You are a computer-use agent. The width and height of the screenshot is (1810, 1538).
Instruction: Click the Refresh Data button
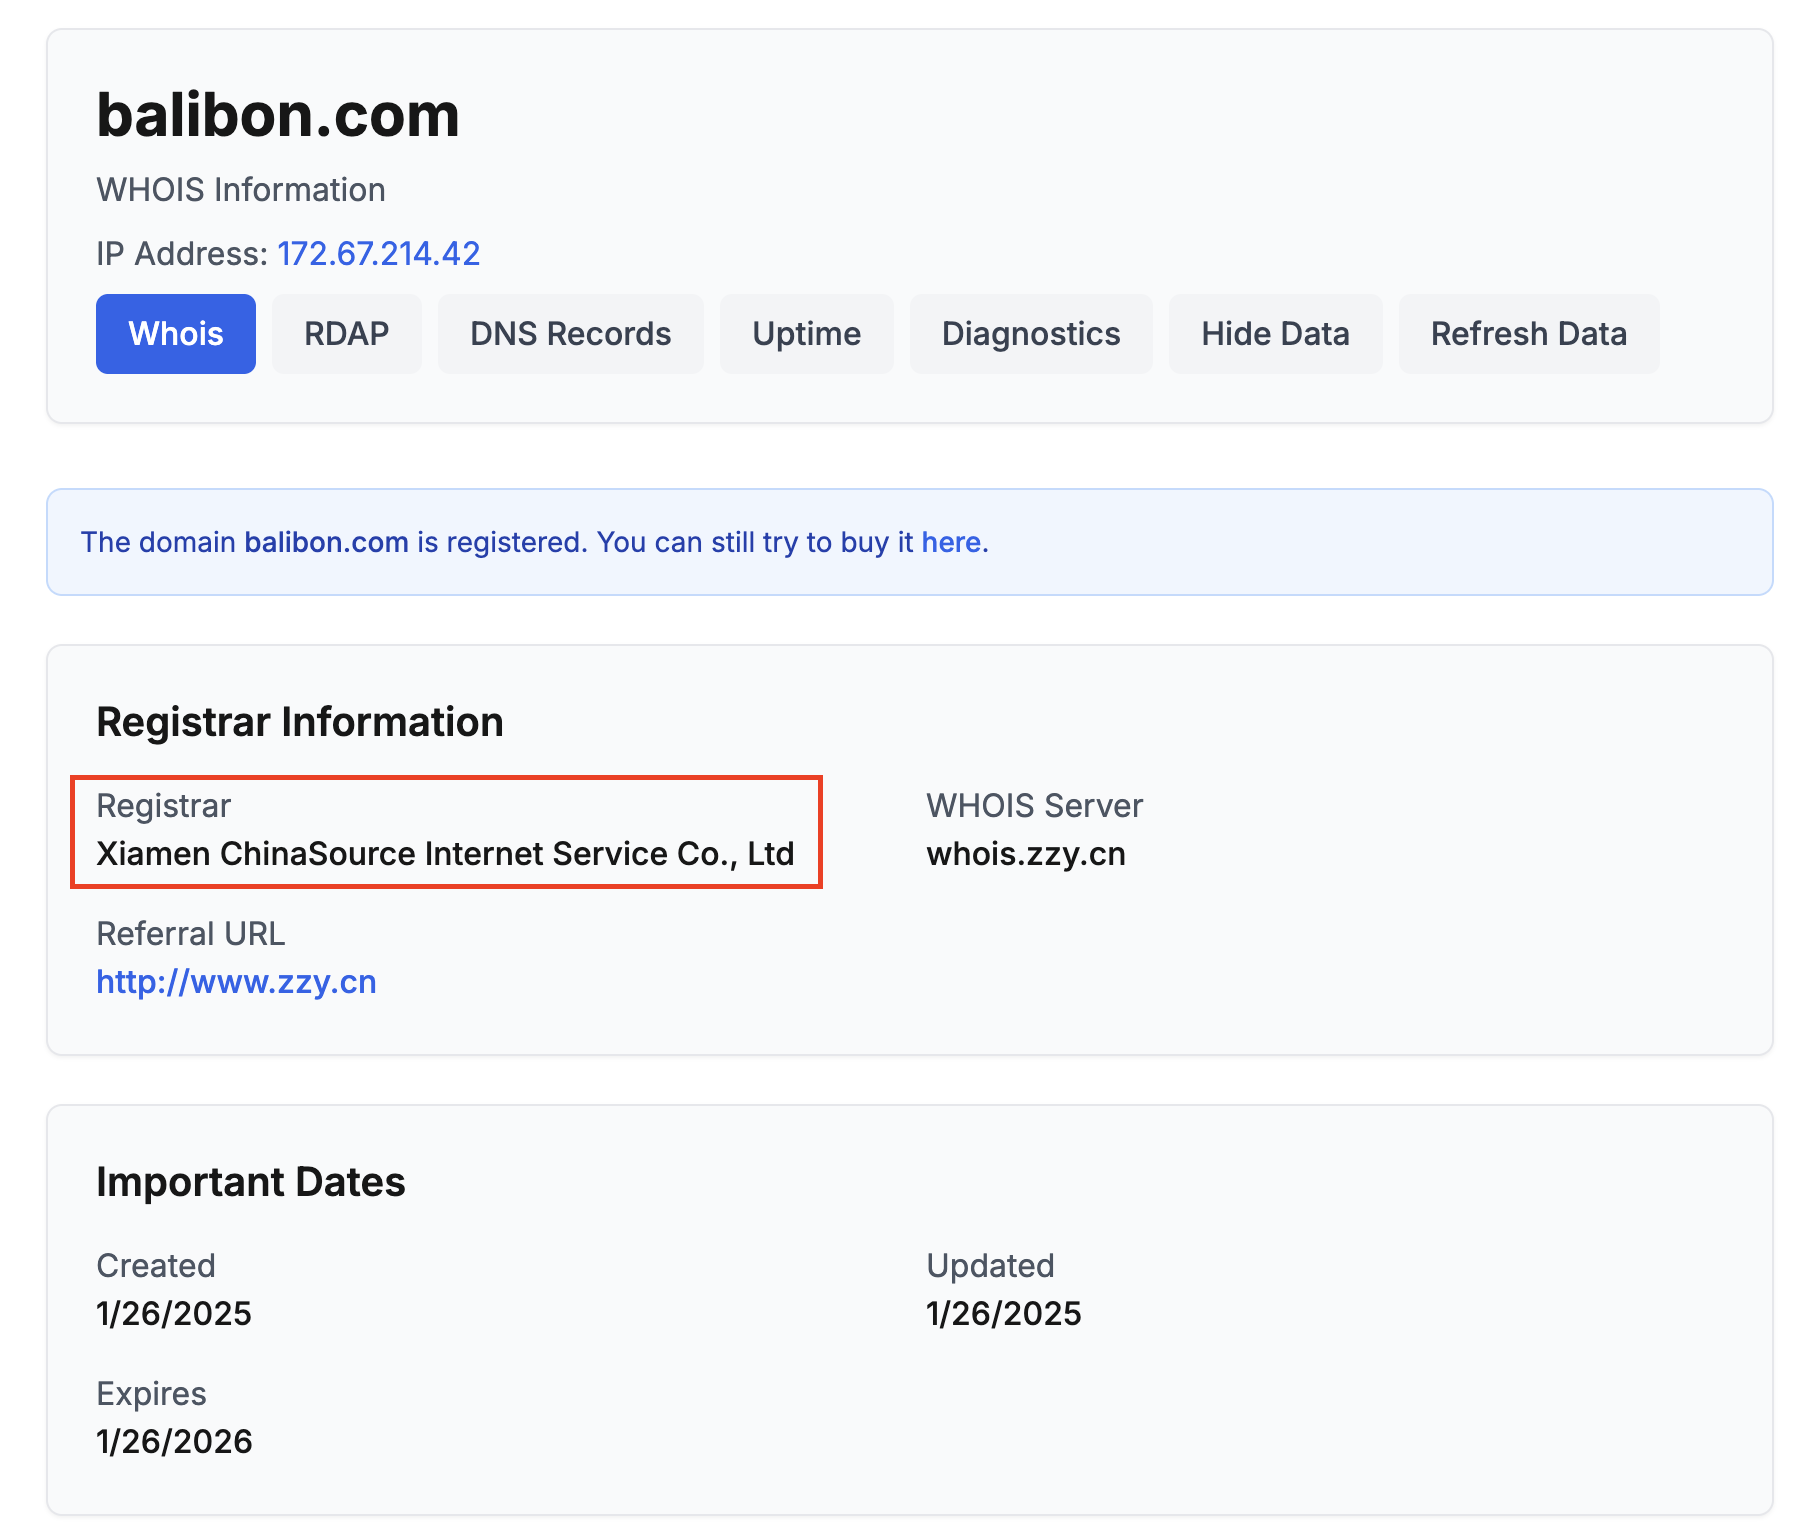(x=1528, y=334)
